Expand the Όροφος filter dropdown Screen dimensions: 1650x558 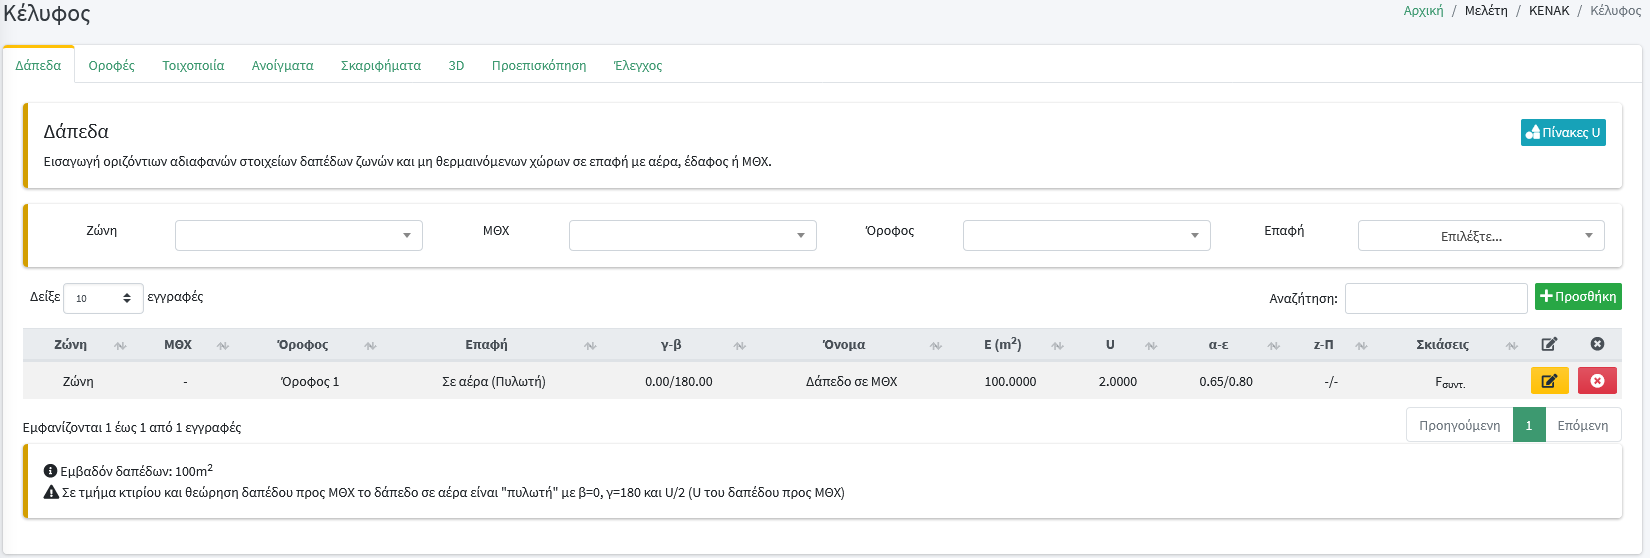click(x=1086, y=236)
